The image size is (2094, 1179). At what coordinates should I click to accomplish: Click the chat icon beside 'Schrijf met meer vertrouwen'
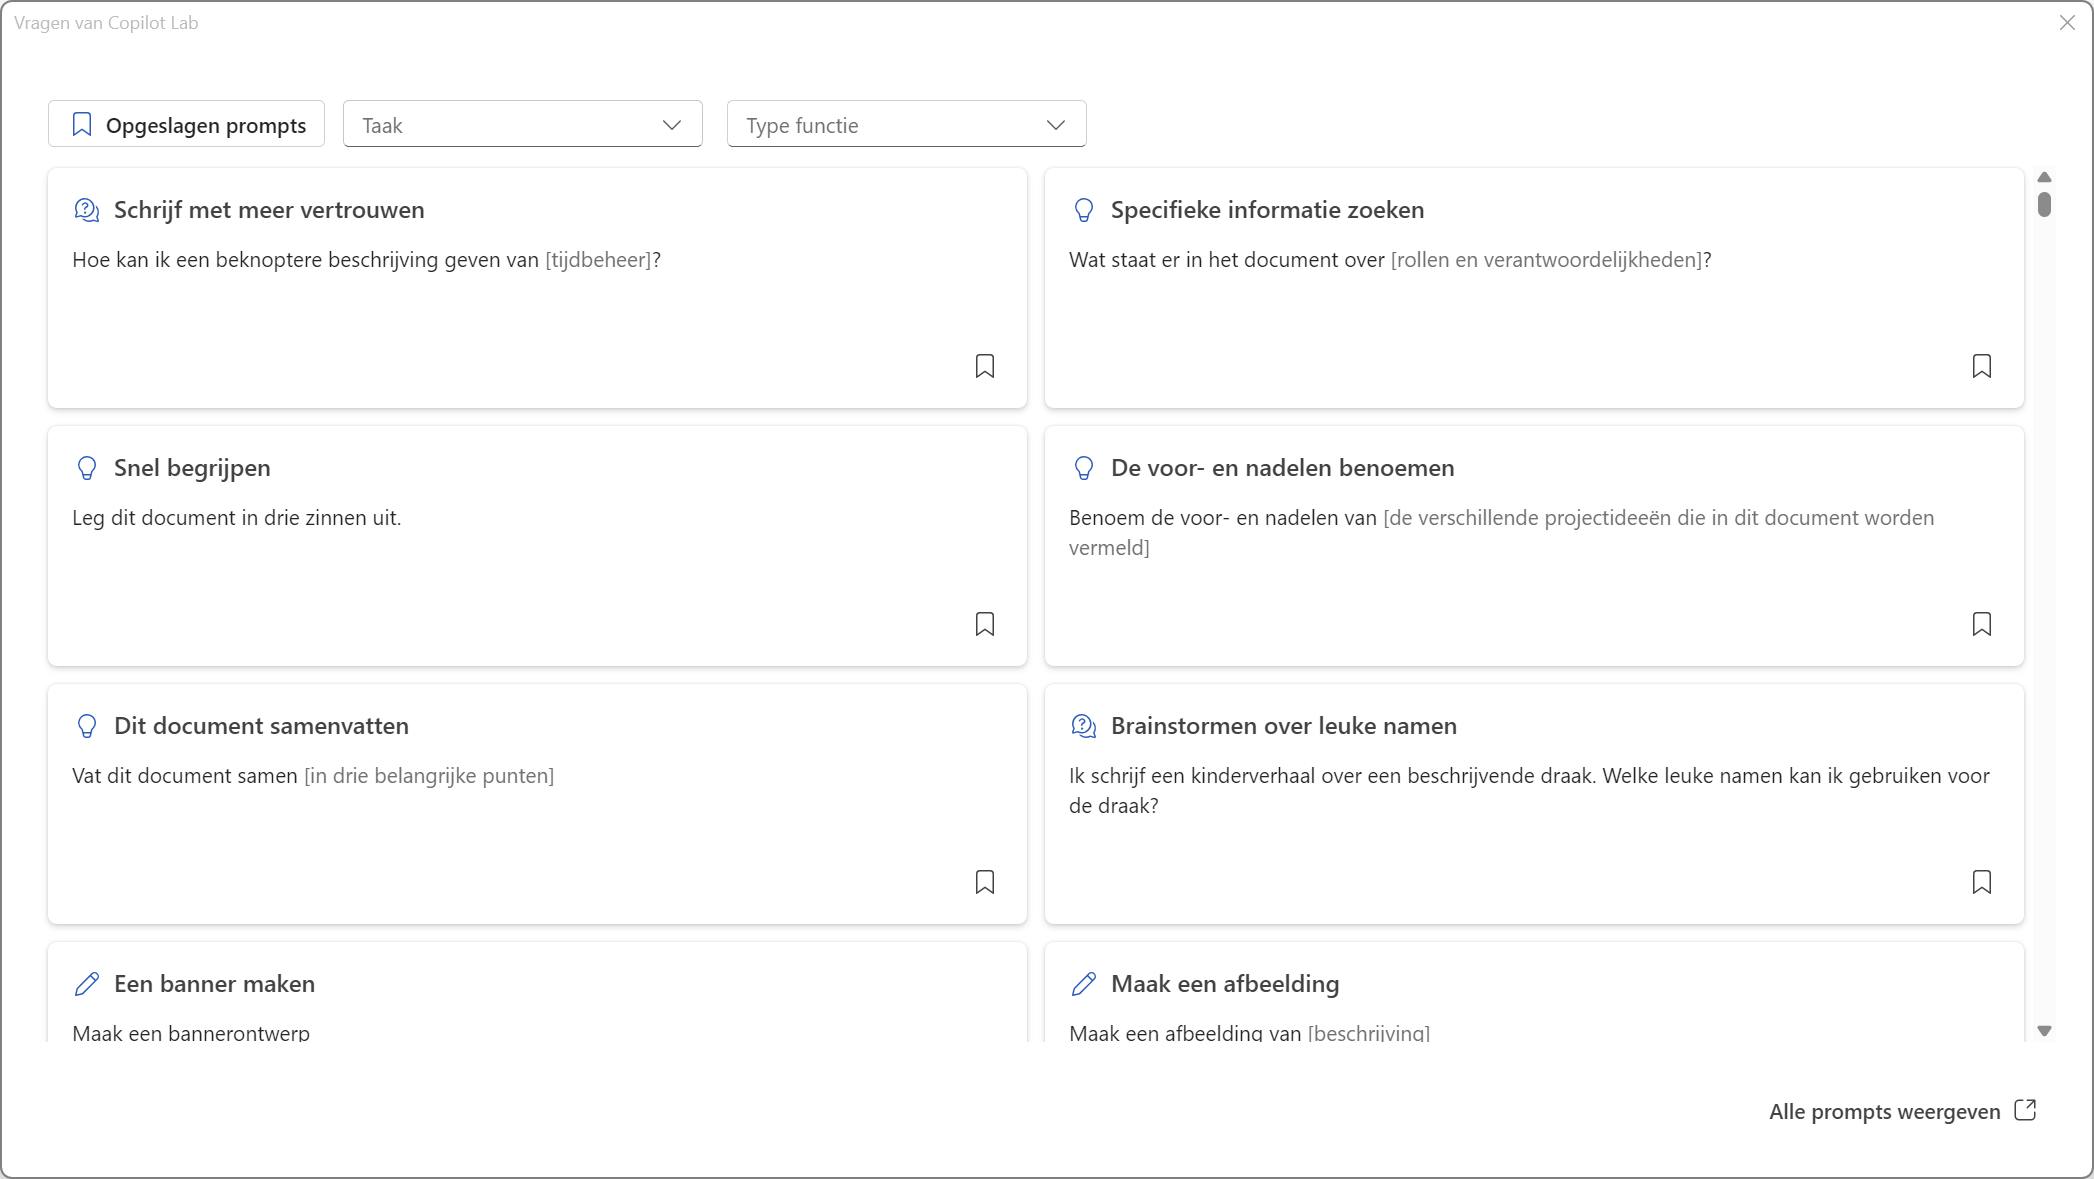87,210
